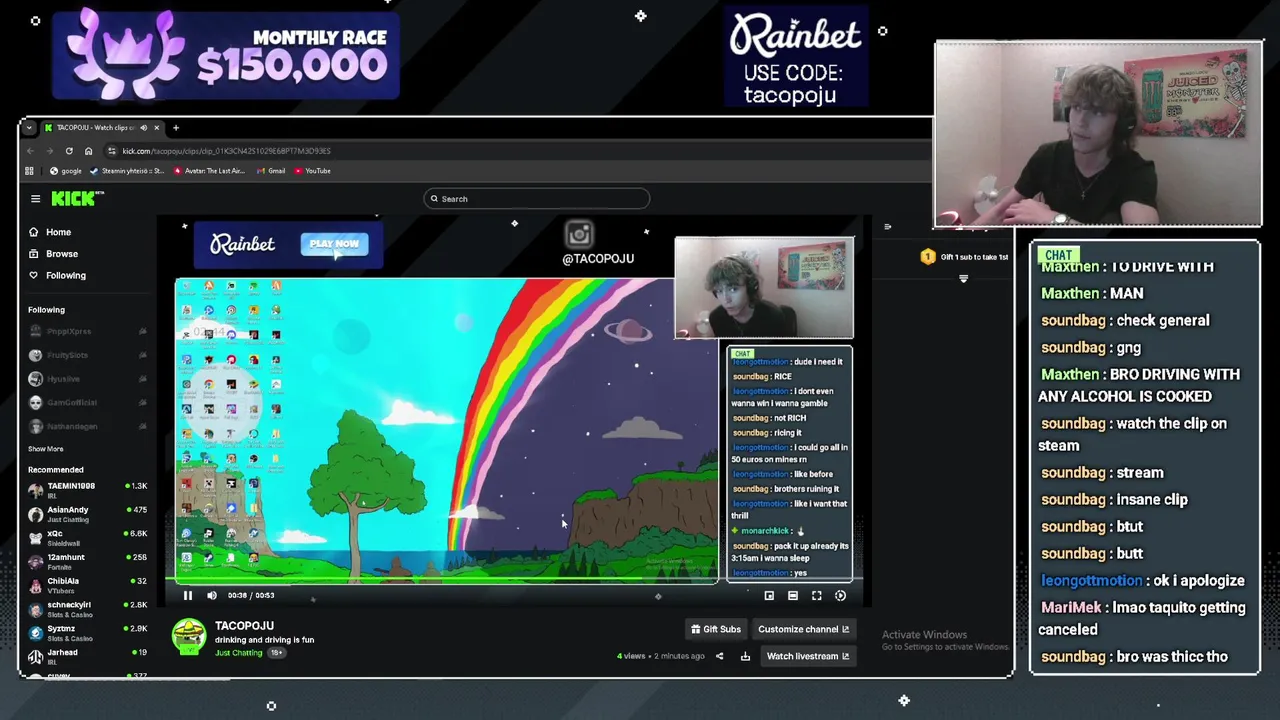1280x720 pixels.
Task: Enter fullscreen video mode
Action: (x=817, y=595)
